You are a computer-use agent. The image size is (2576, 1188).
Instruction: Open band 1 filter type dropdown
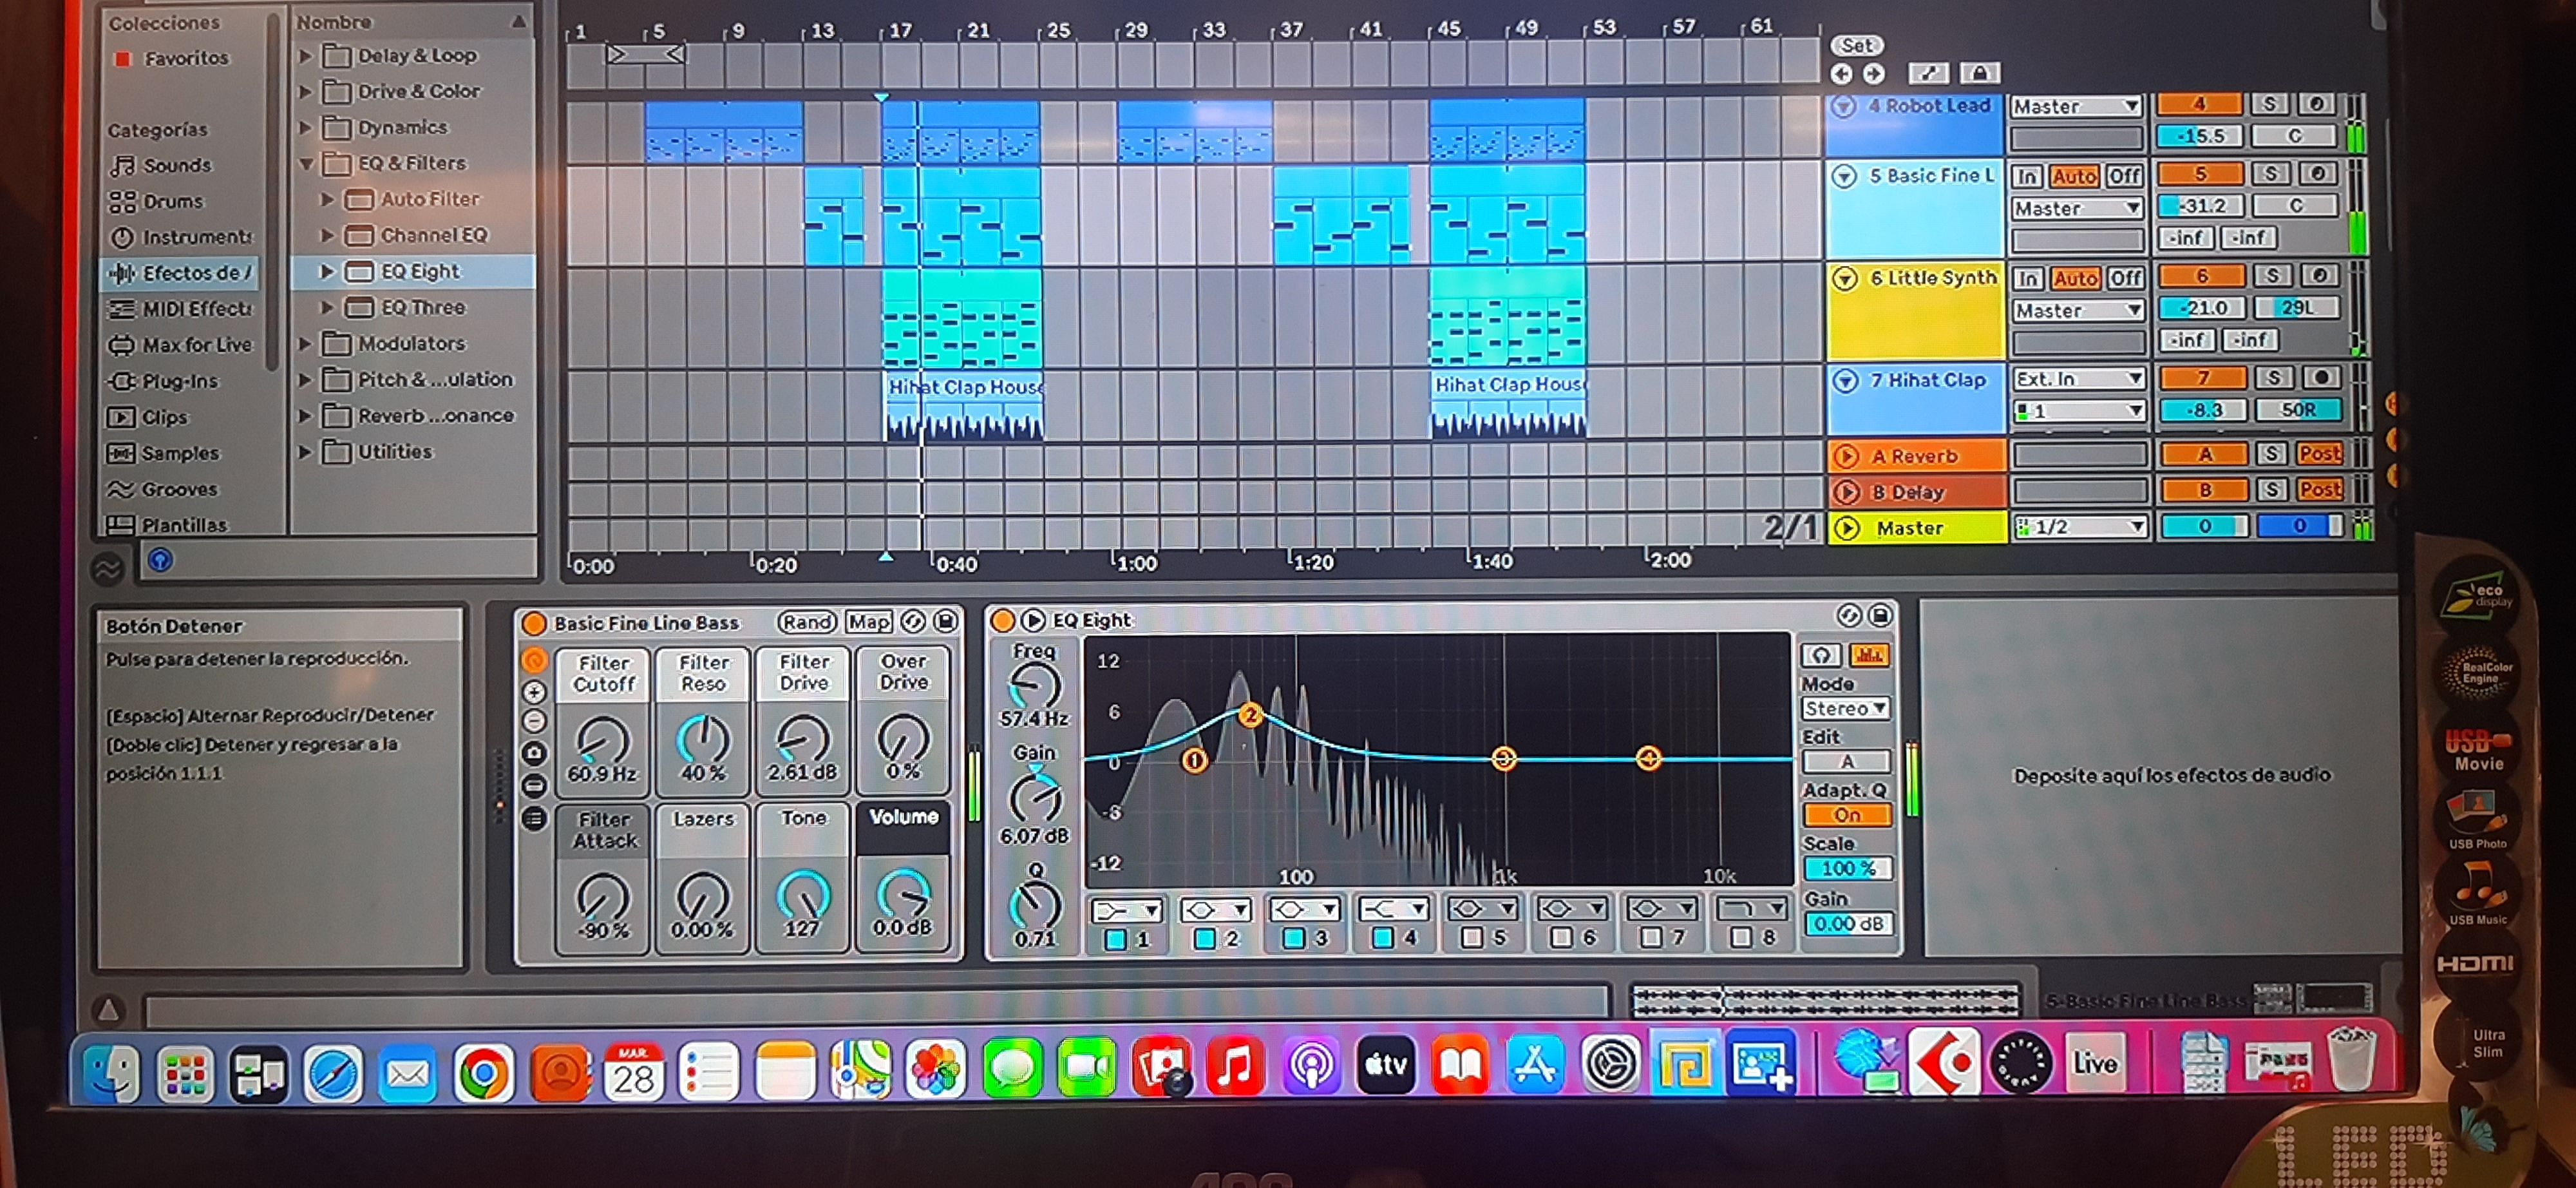[1126, 911]
